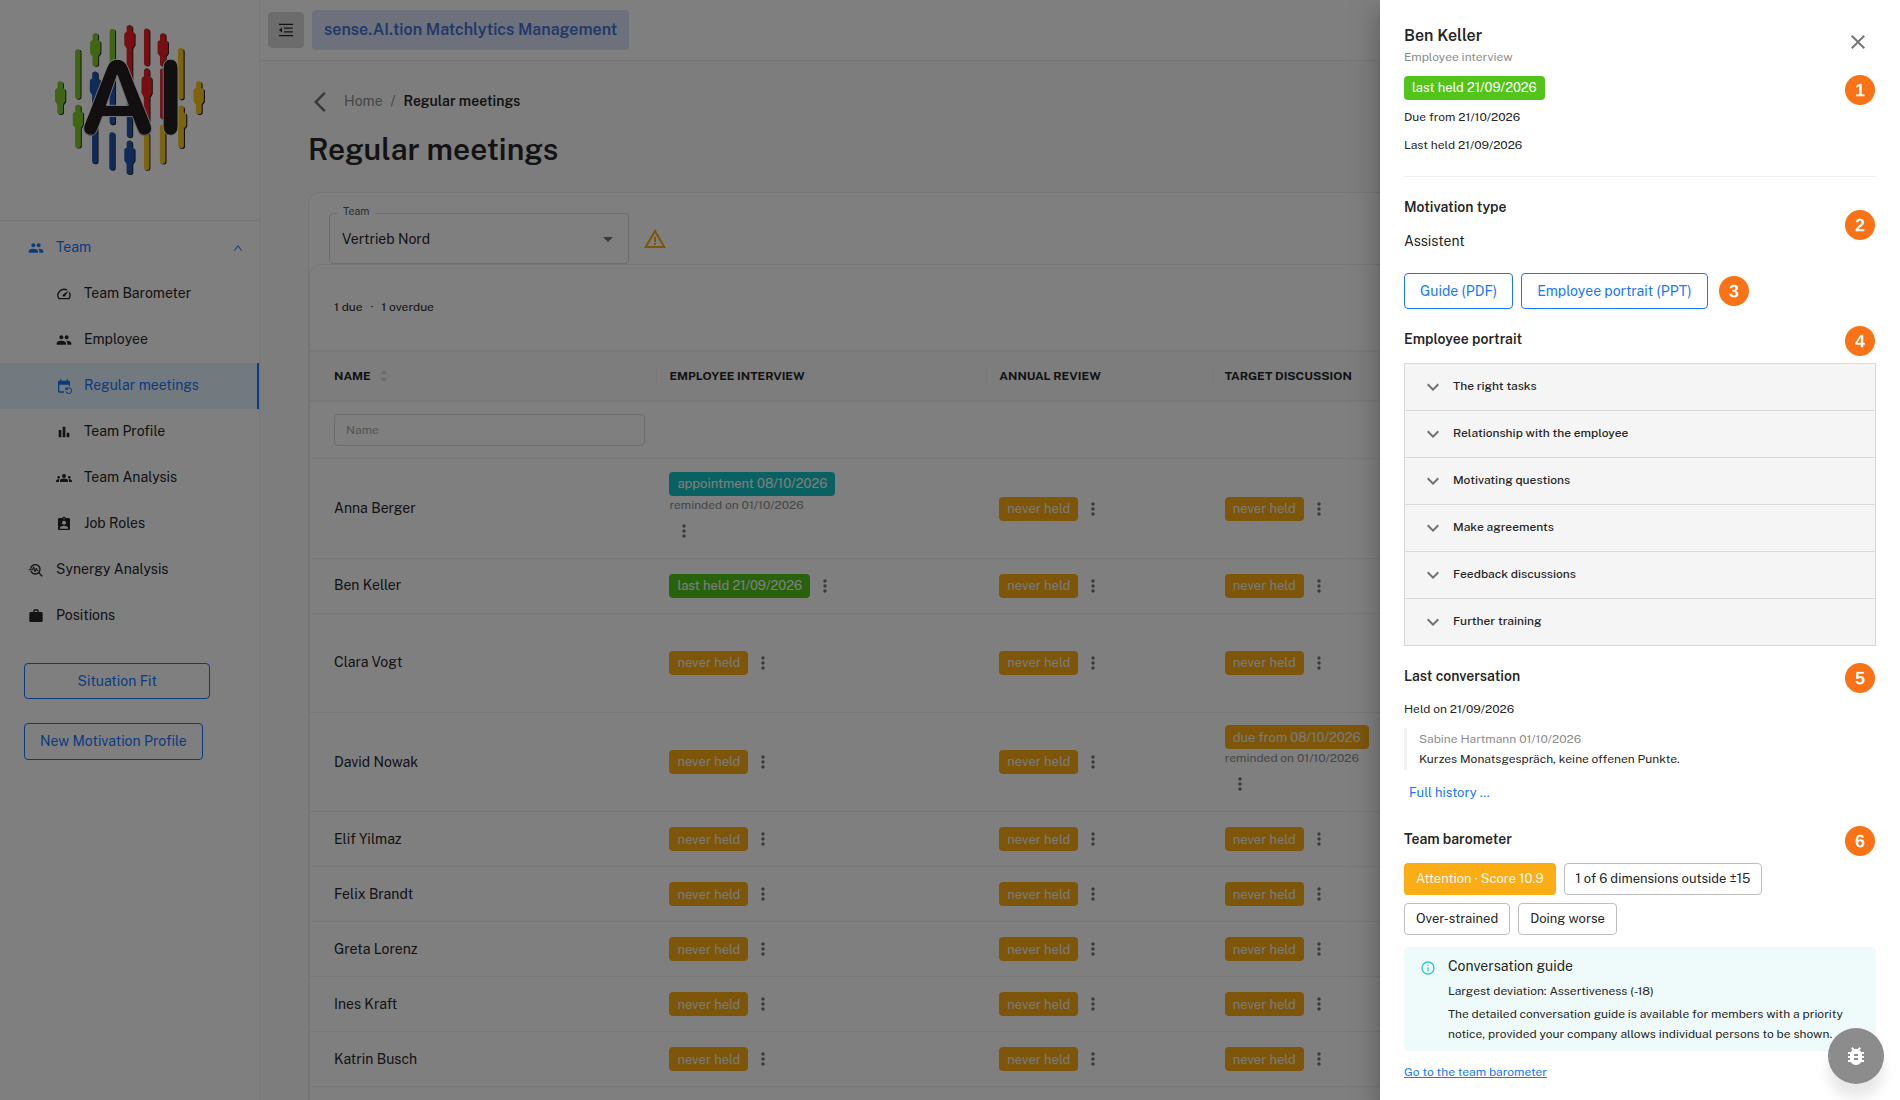Follow Go to the team barometer link

(x=1475, y=1072)
